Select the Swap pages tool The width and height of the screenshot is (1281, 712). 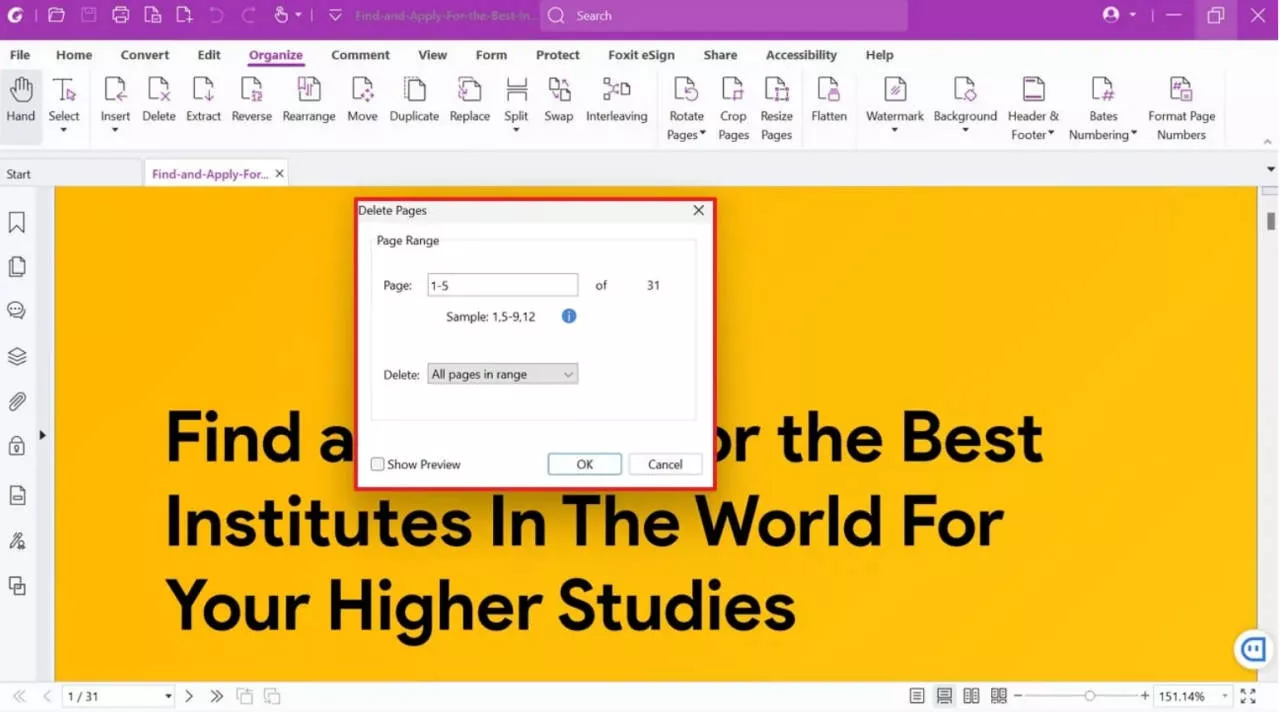pos(558,100)
